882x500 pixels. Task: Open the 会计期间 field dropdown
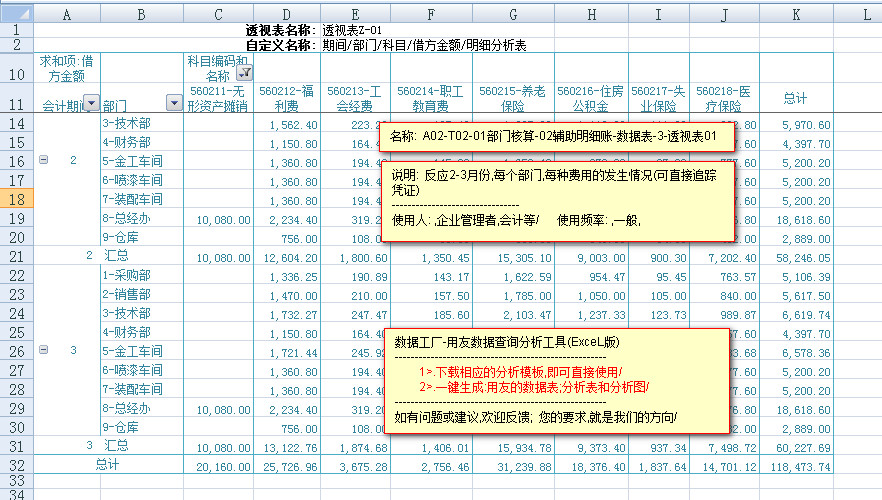coord(91,104)
